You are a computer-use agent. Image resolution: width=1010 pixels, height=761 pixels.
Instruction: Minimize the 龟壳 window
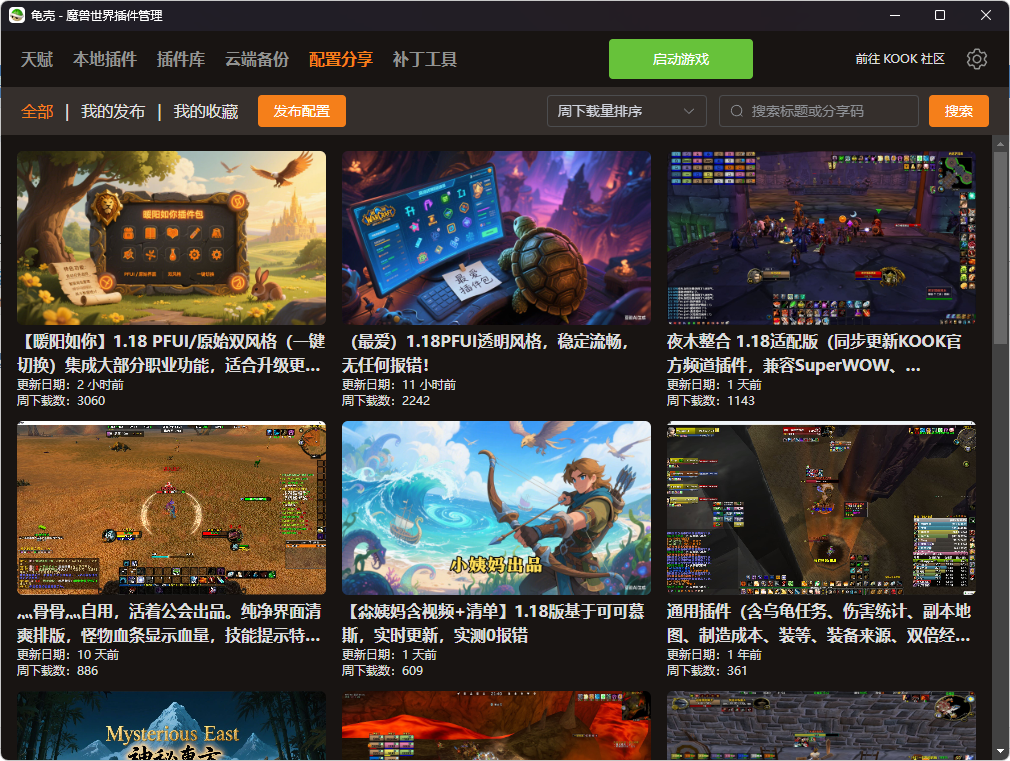895,15
